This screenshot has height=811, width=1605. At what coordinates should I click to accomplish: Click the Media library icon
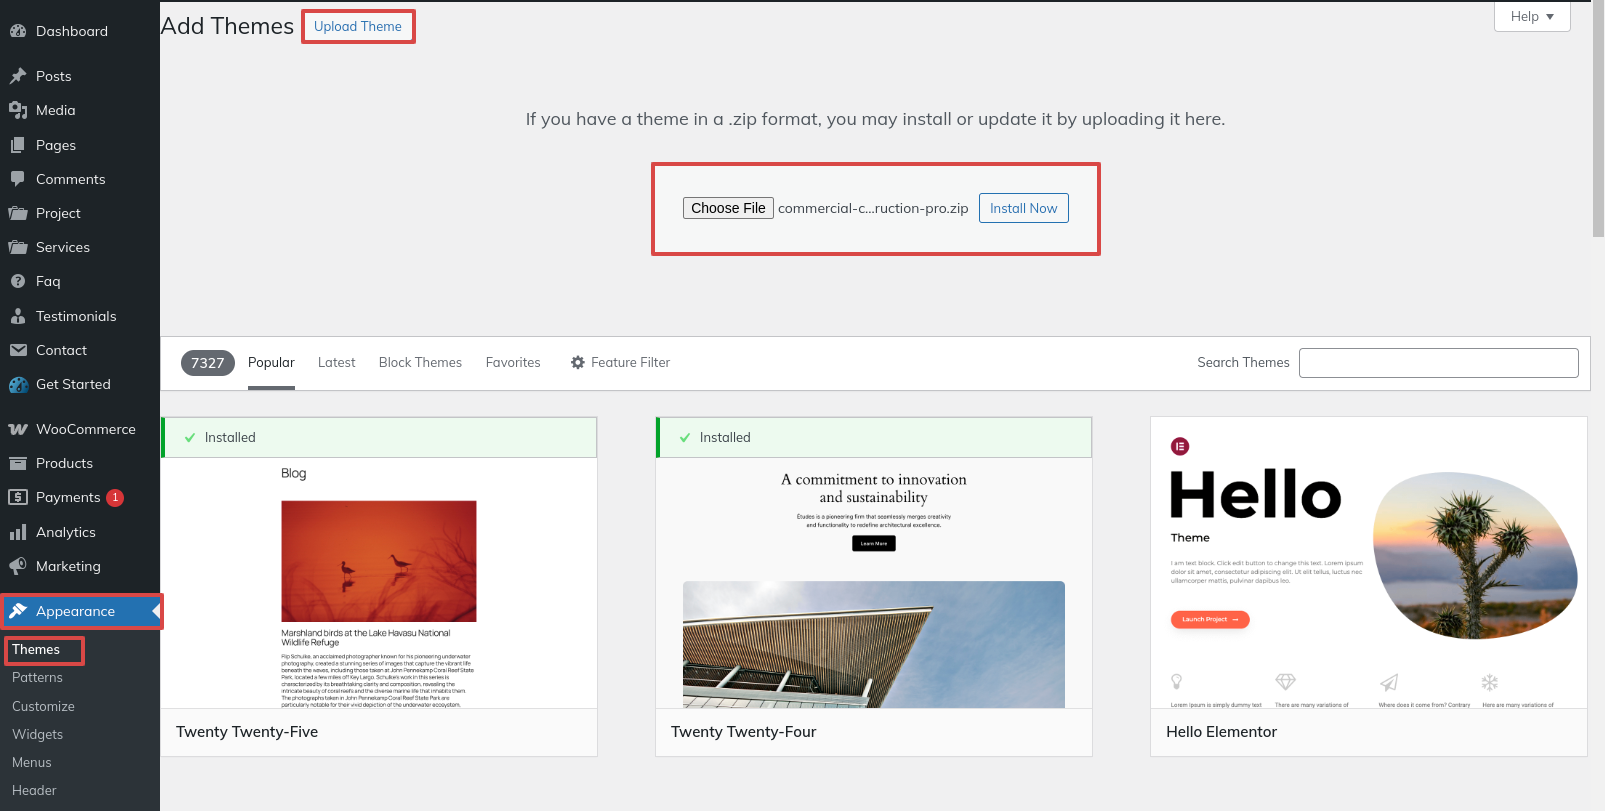click(18, 110)
